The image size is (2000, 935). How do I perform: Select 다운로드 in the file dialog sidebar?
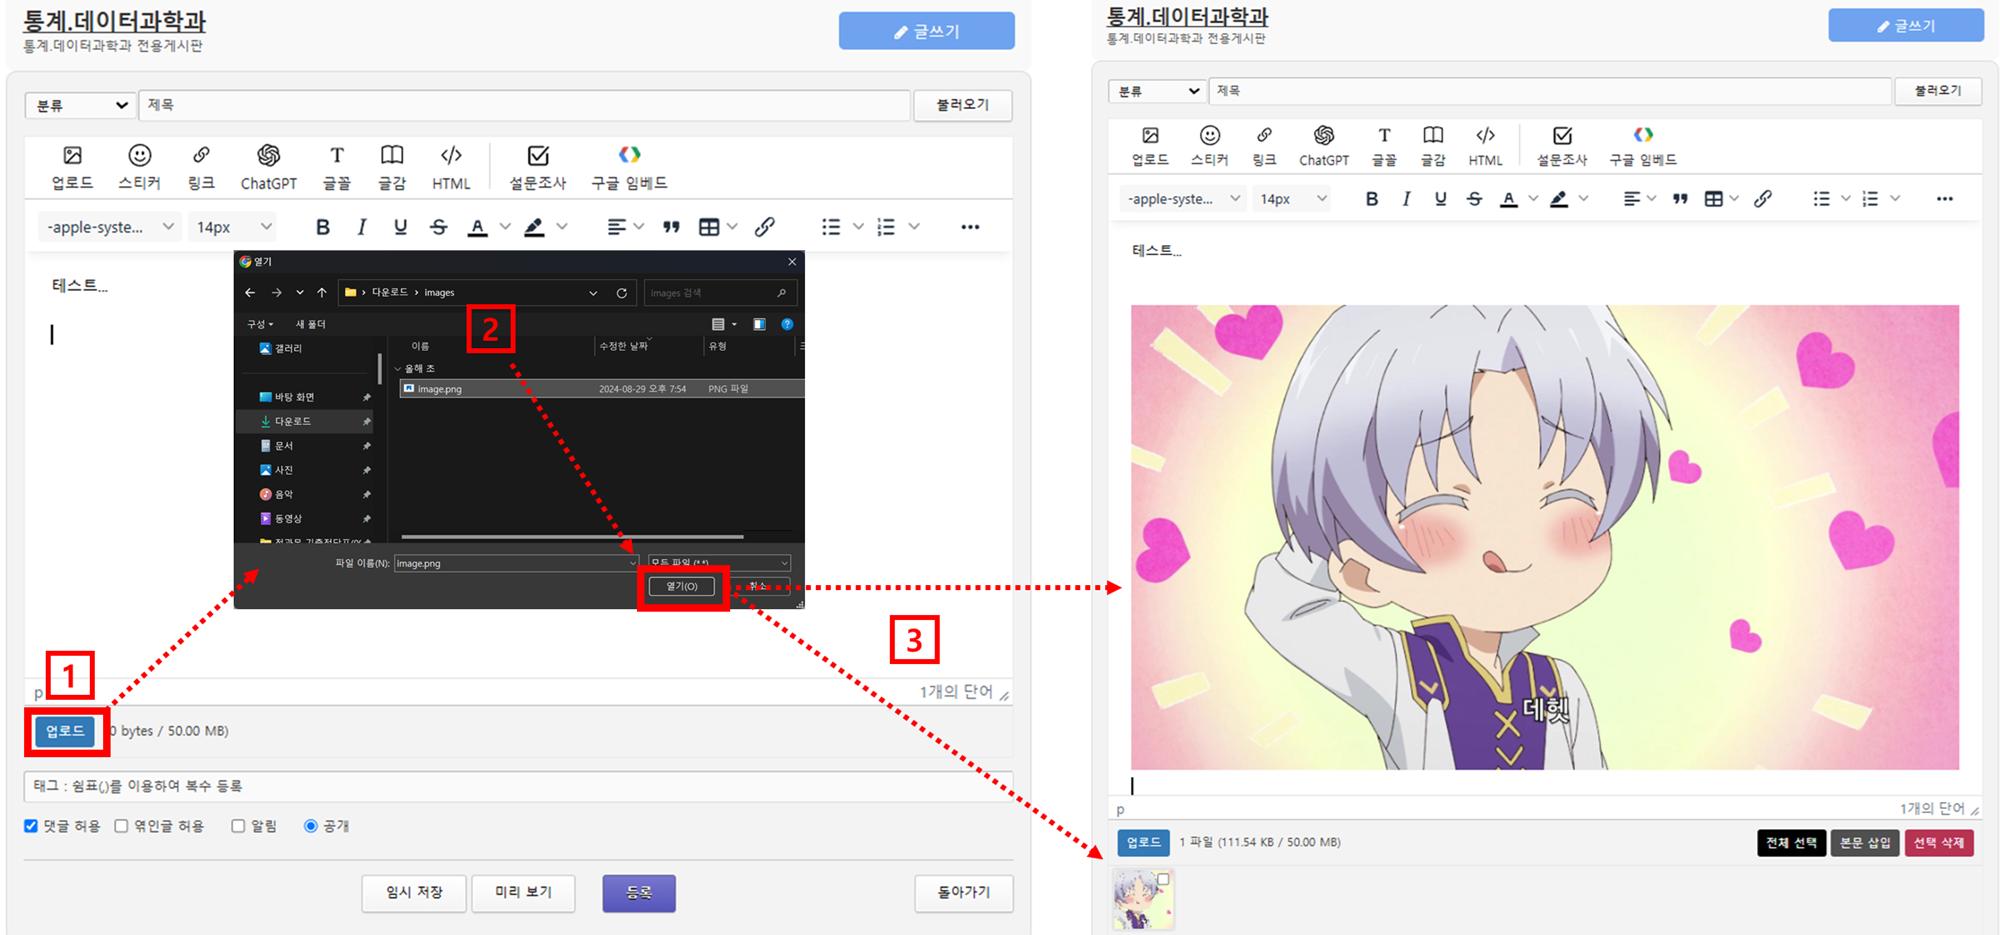[x=305, y=421]
